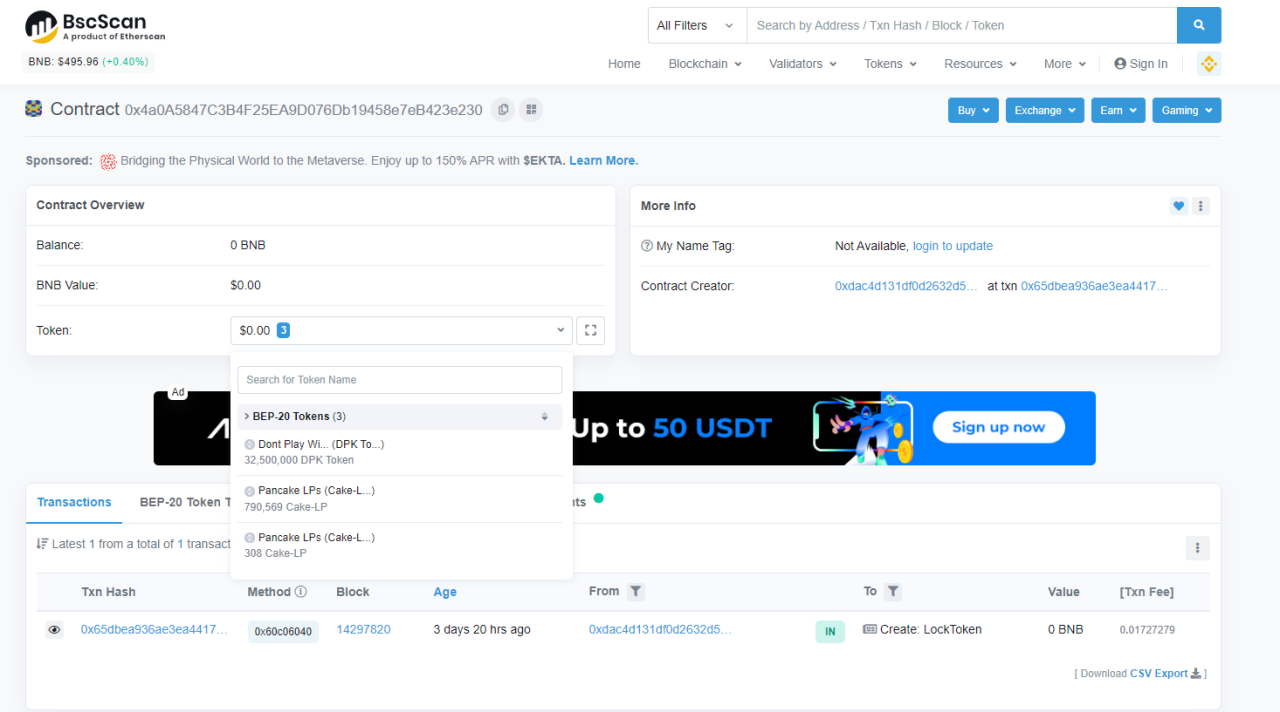The width and height of the screenshot is (1280, 712).
Task: Open the Buy dropdown button
Action: coord(973,110)
